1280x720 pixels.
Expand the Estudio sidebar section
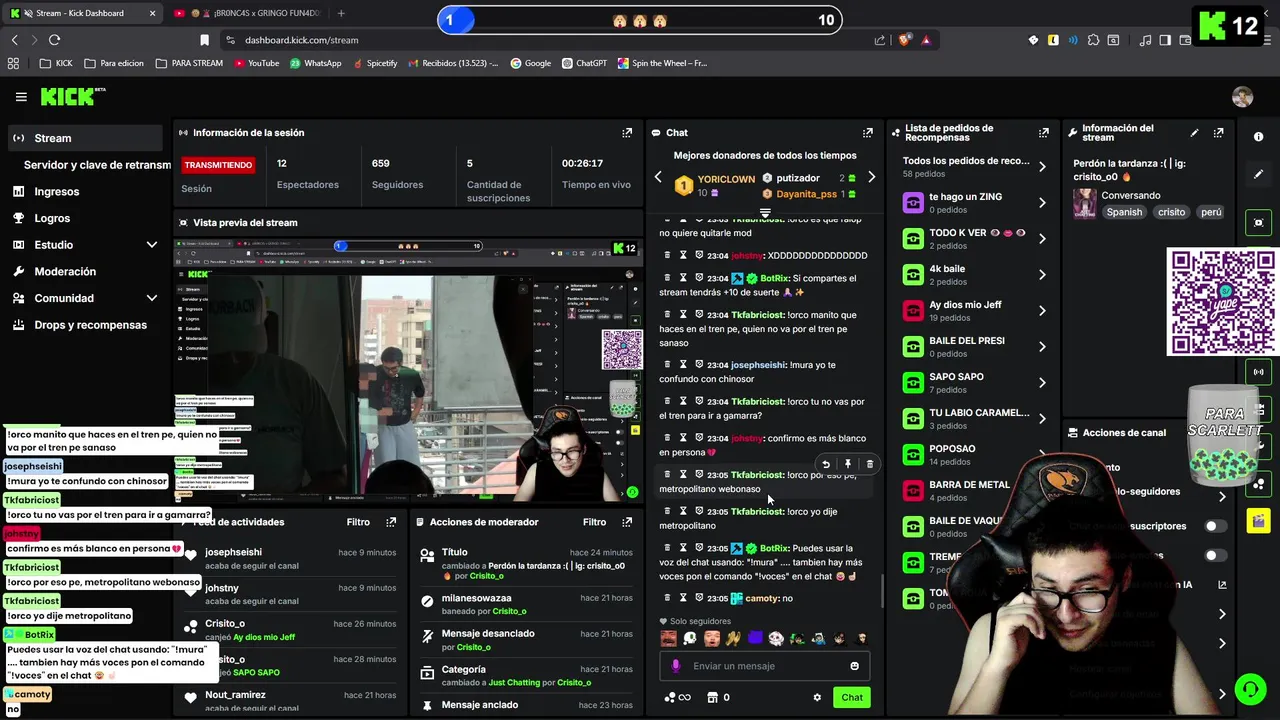[x=152, y=245]
